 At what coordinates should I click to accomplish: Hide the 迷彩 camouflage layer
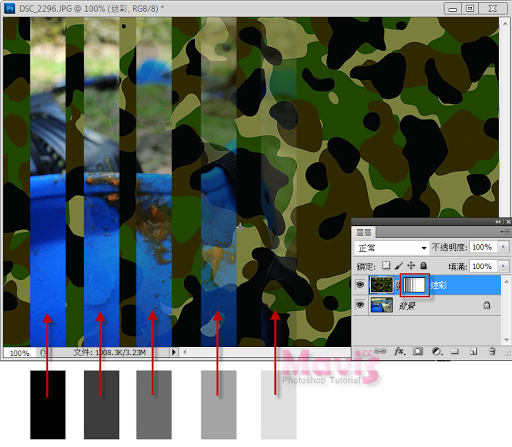pos(360,285)
